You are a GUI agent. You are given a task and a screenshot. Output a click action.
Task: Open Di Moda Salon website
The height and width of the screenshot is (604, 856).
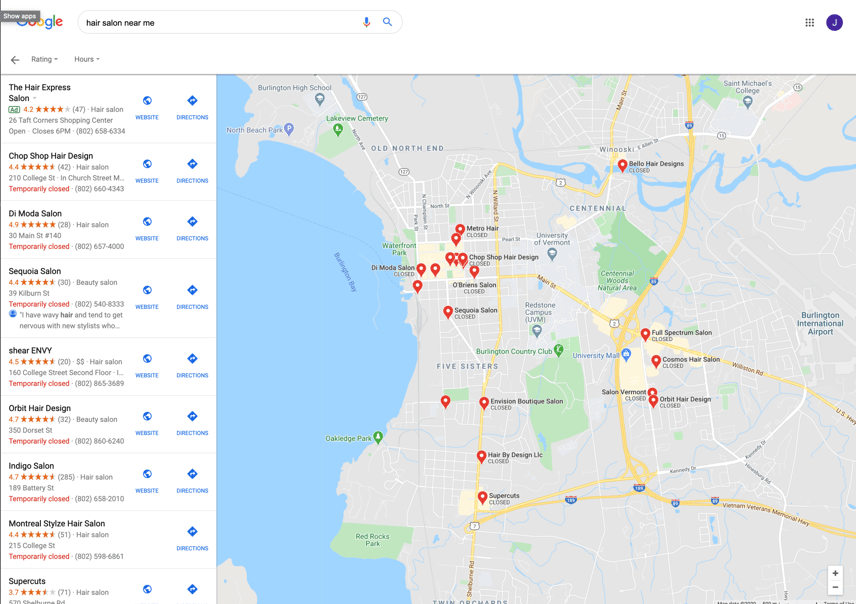(x=147, y=229)
